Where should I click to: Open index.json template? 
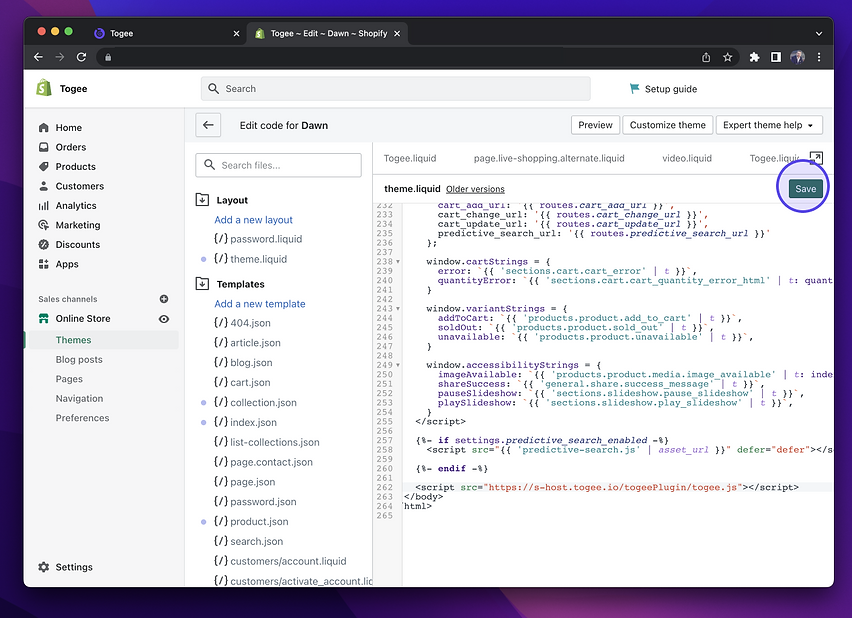click(245, 423)
